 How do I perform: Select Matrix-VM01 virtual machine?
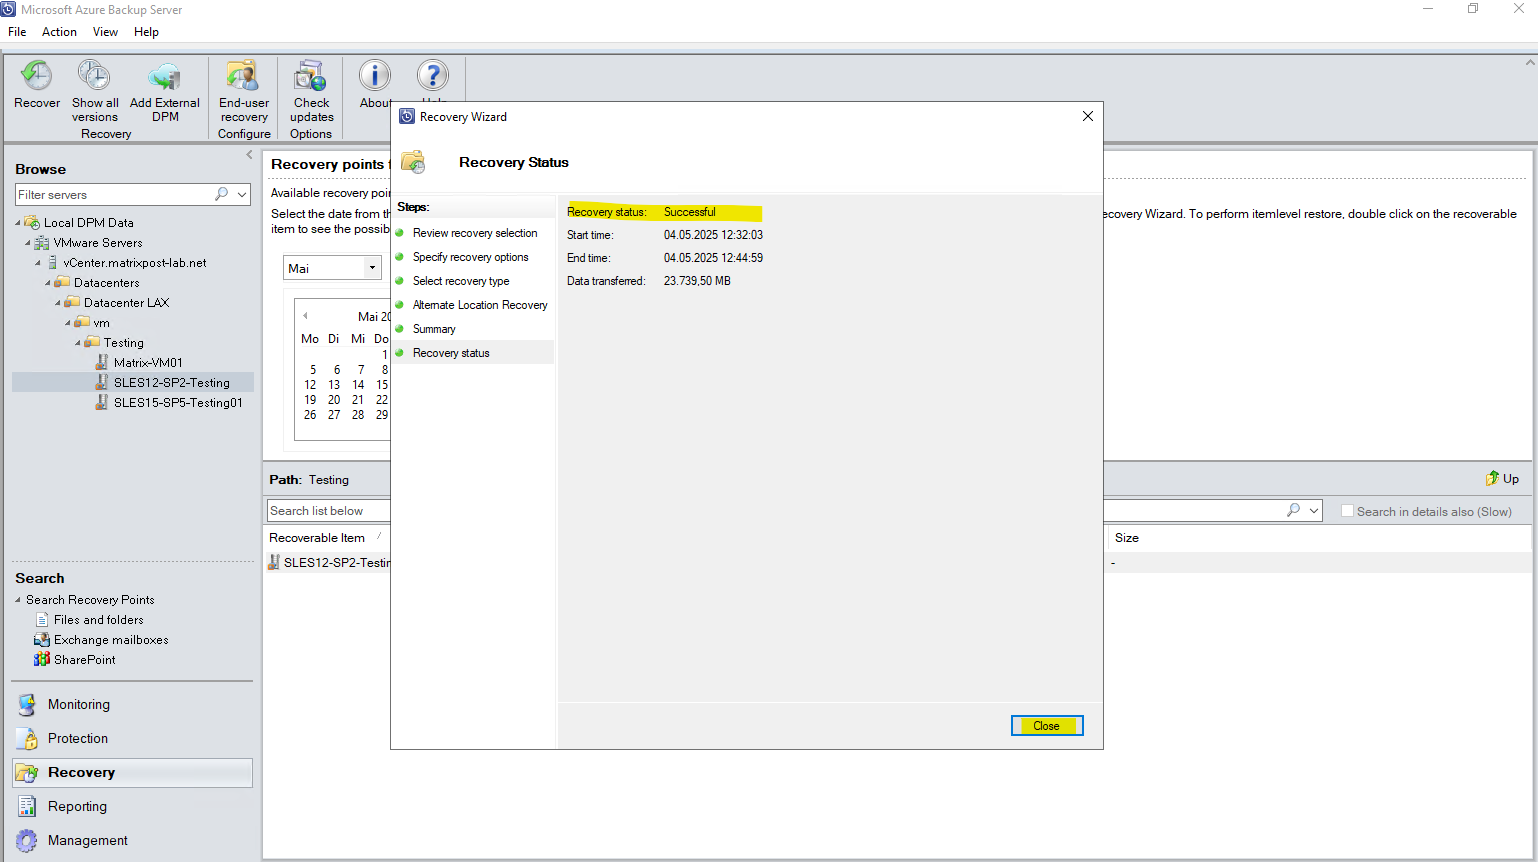pos(148,363)
